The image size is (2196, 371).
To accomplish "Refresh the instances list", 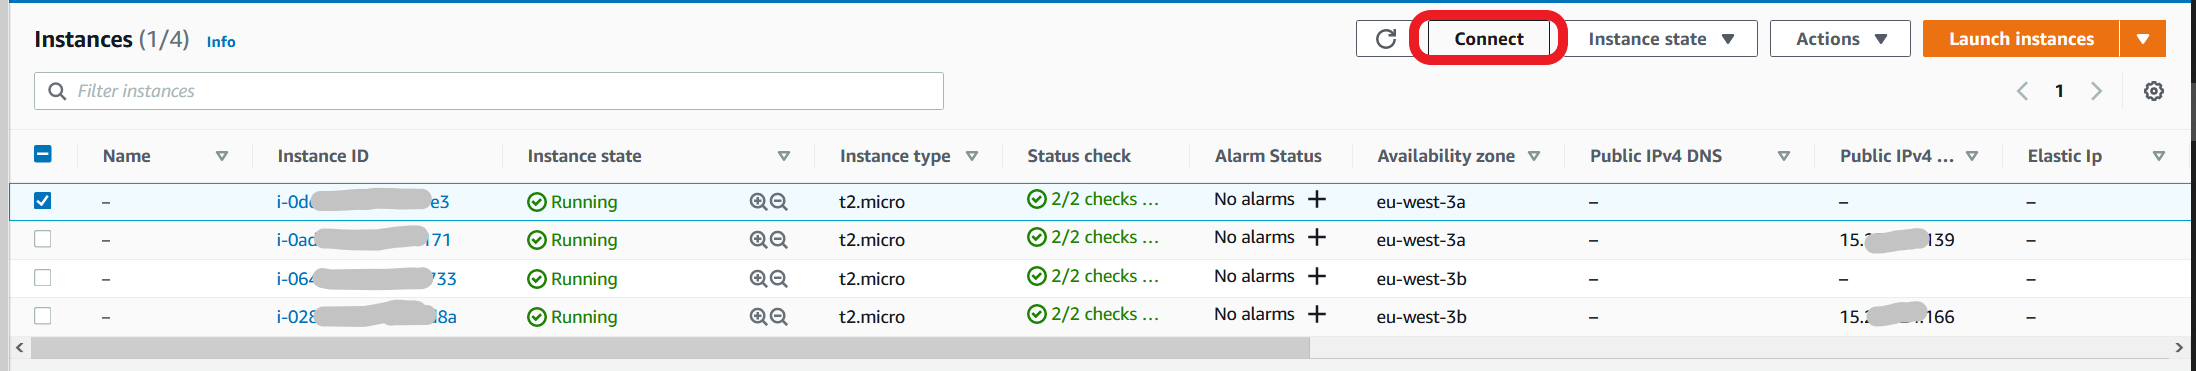I will [x=1386, y=39].
